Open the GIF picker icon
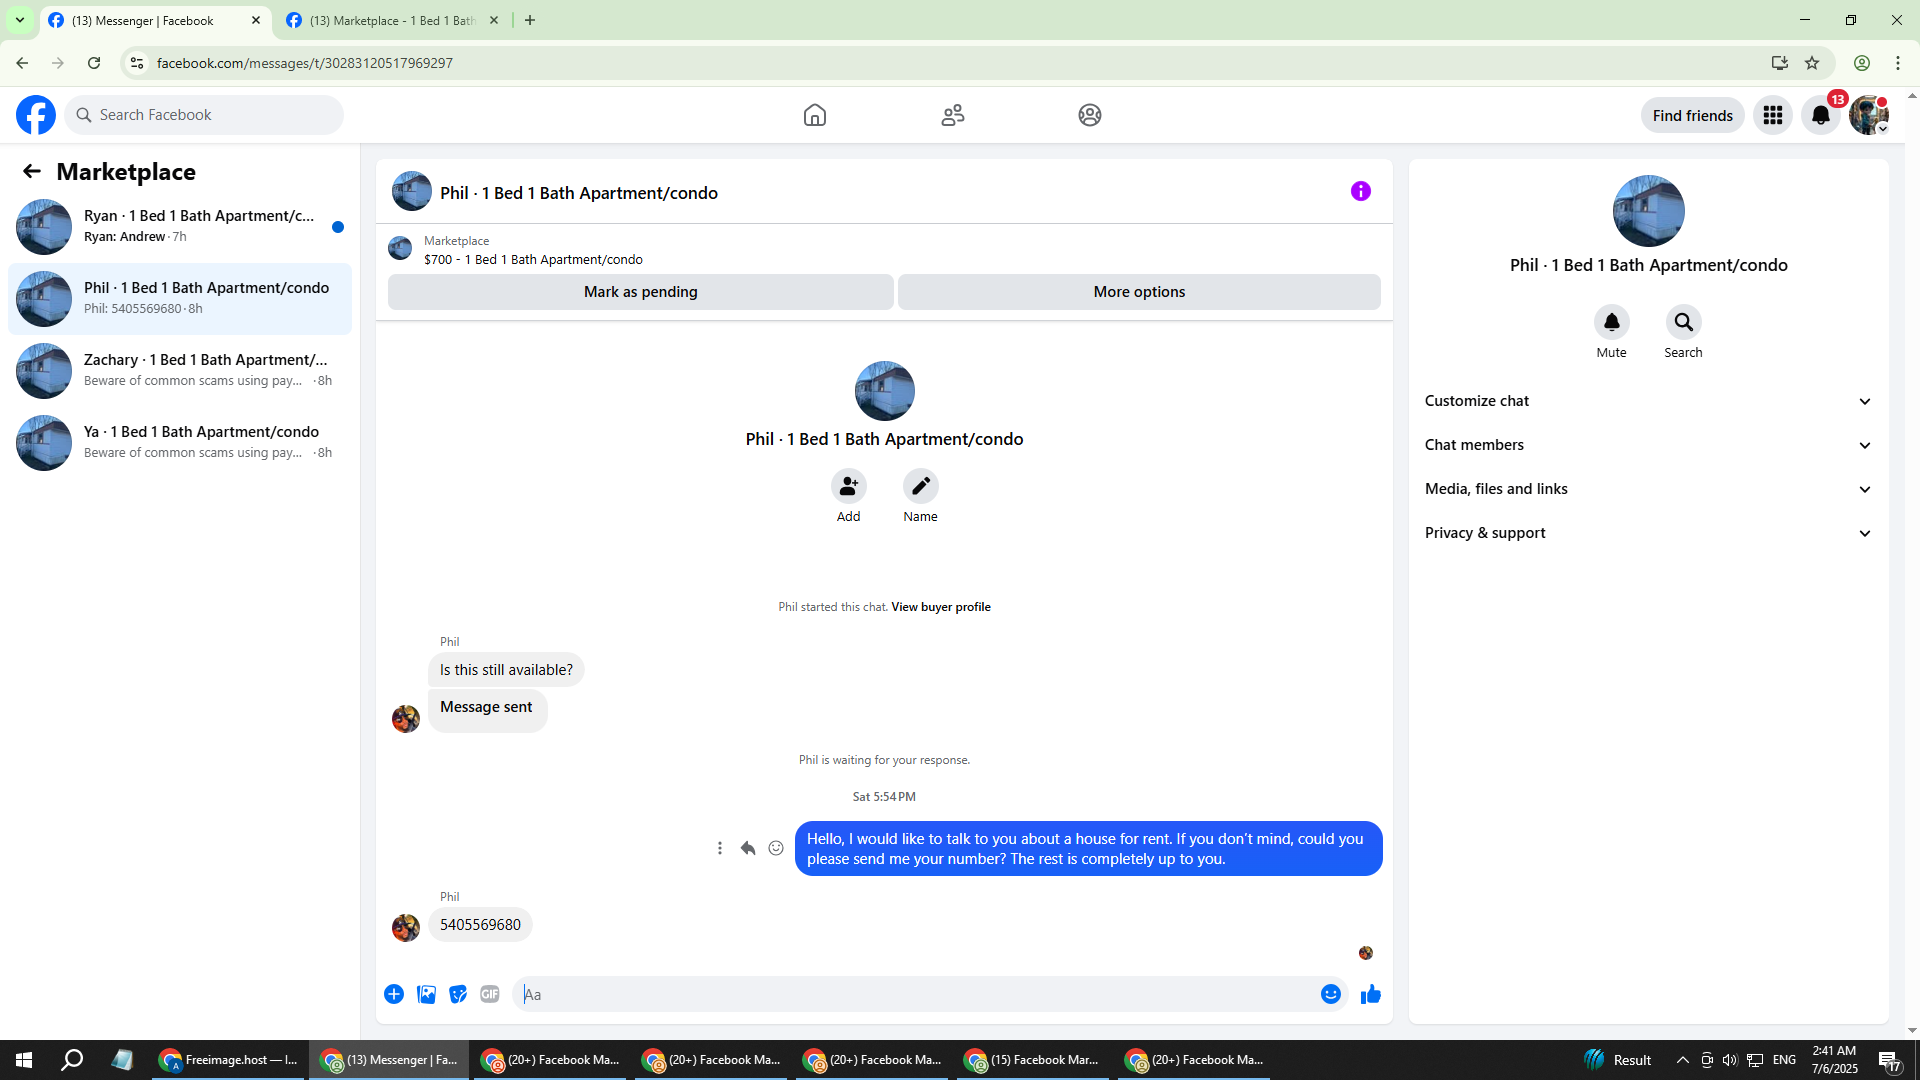The height and width of the screenshot is (1080, 1920). (x=489, y=994)
